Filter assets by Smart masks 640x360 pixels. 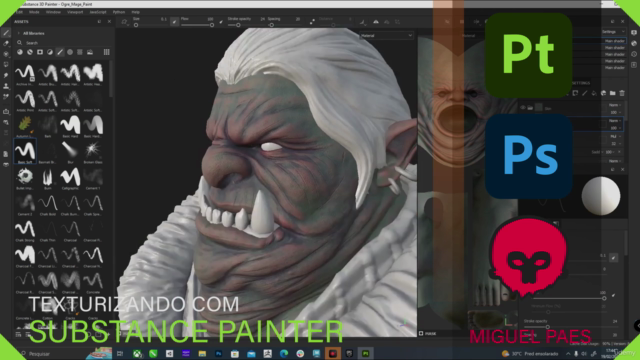point(40,52)
